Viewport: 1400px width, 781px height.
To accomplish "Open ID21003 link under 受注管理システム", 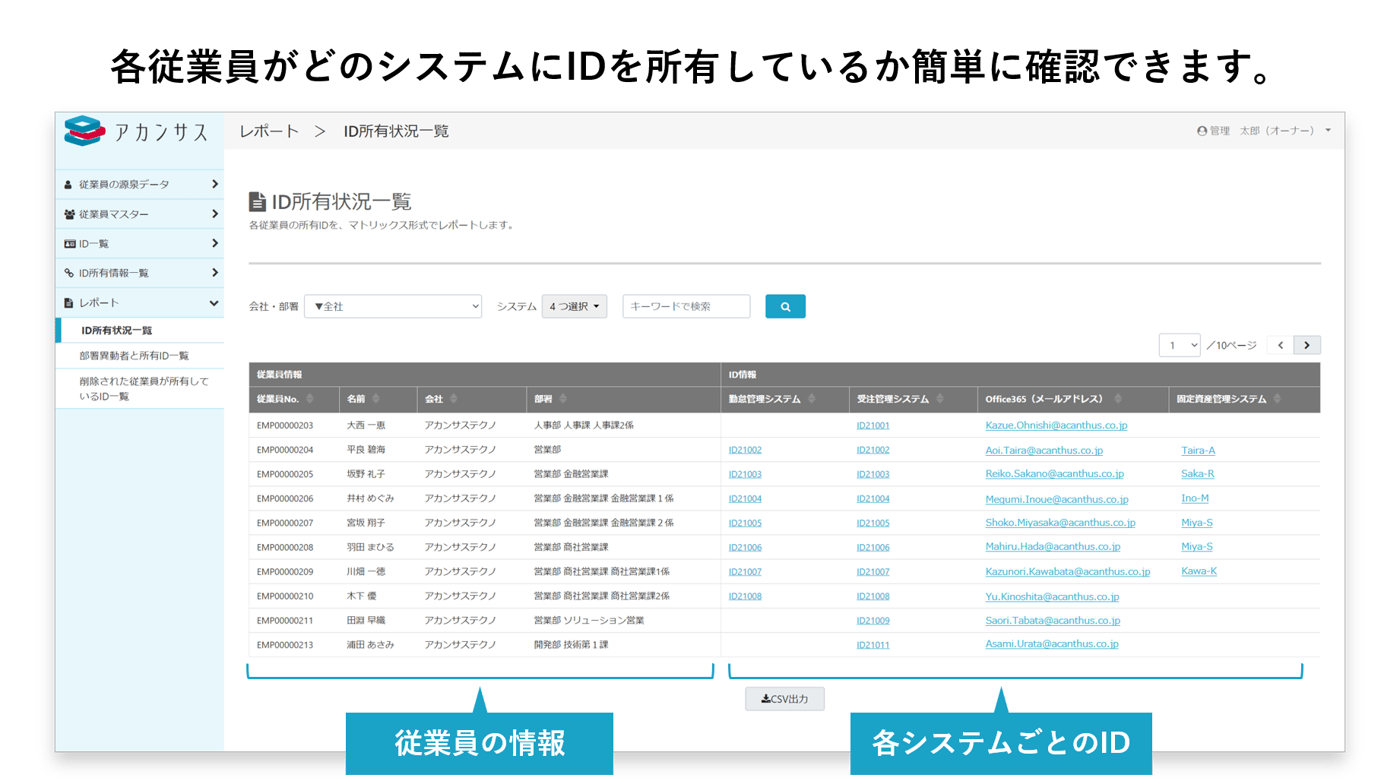I will (x=873, y=474).
